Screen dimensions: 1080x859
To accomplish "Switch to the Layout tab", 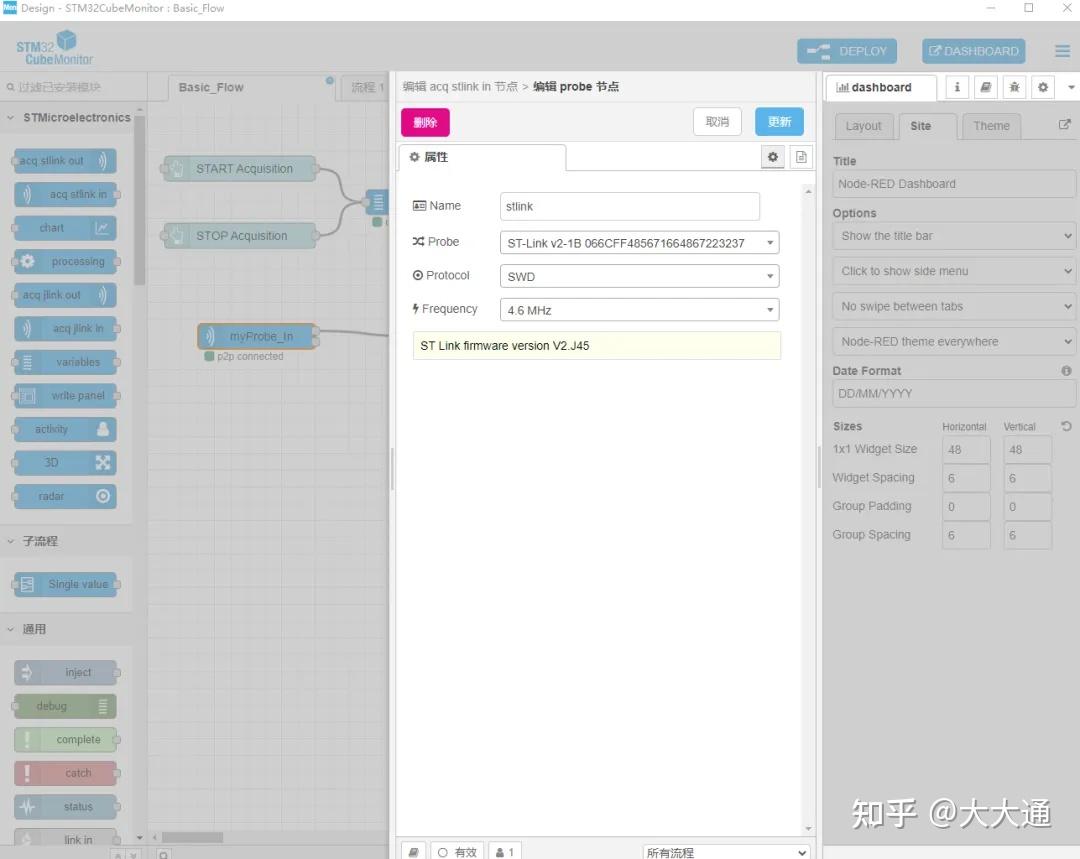I will [864, 126].
